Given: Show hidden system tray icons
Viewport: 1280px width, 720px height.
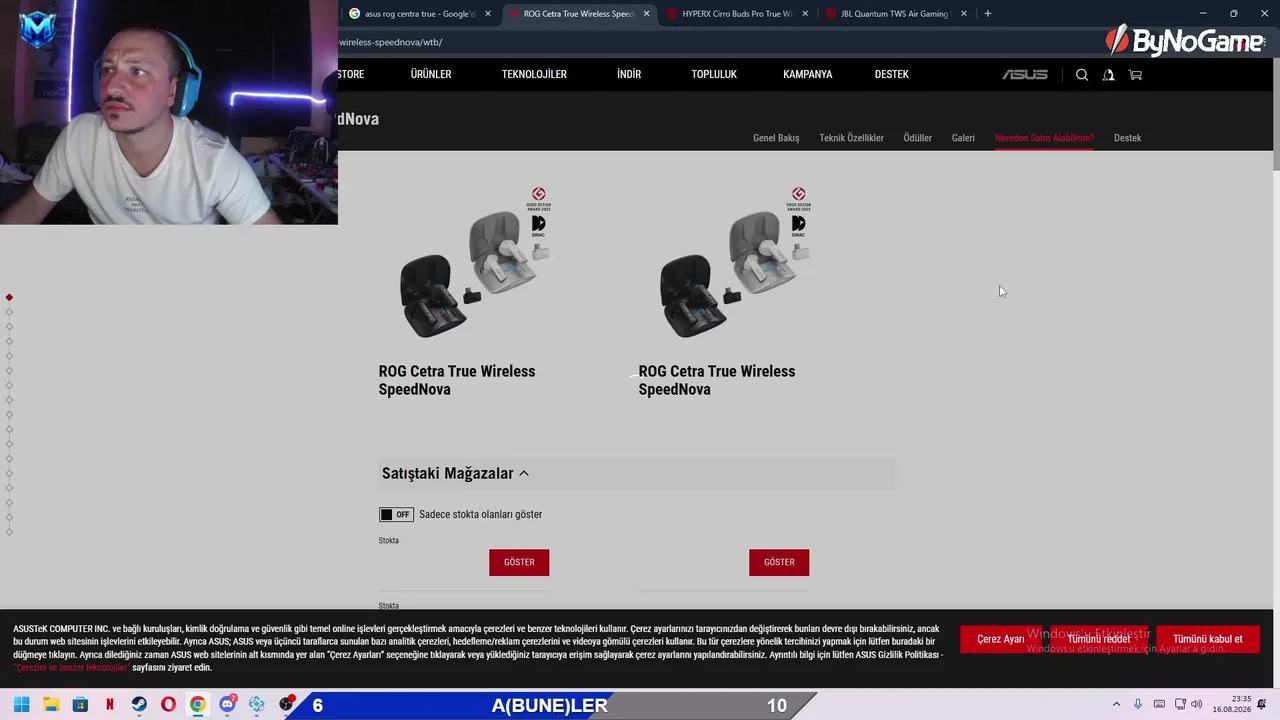Looking at the screenshot, I should (x=1117, y=705).
